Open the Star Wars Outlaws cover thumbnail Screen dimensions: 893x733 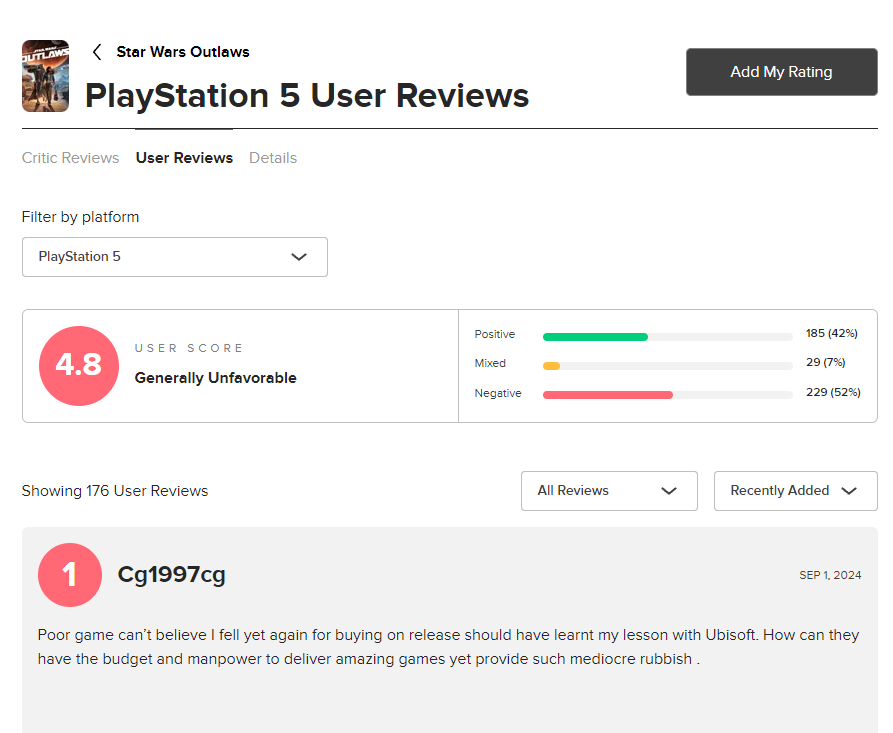45,76
